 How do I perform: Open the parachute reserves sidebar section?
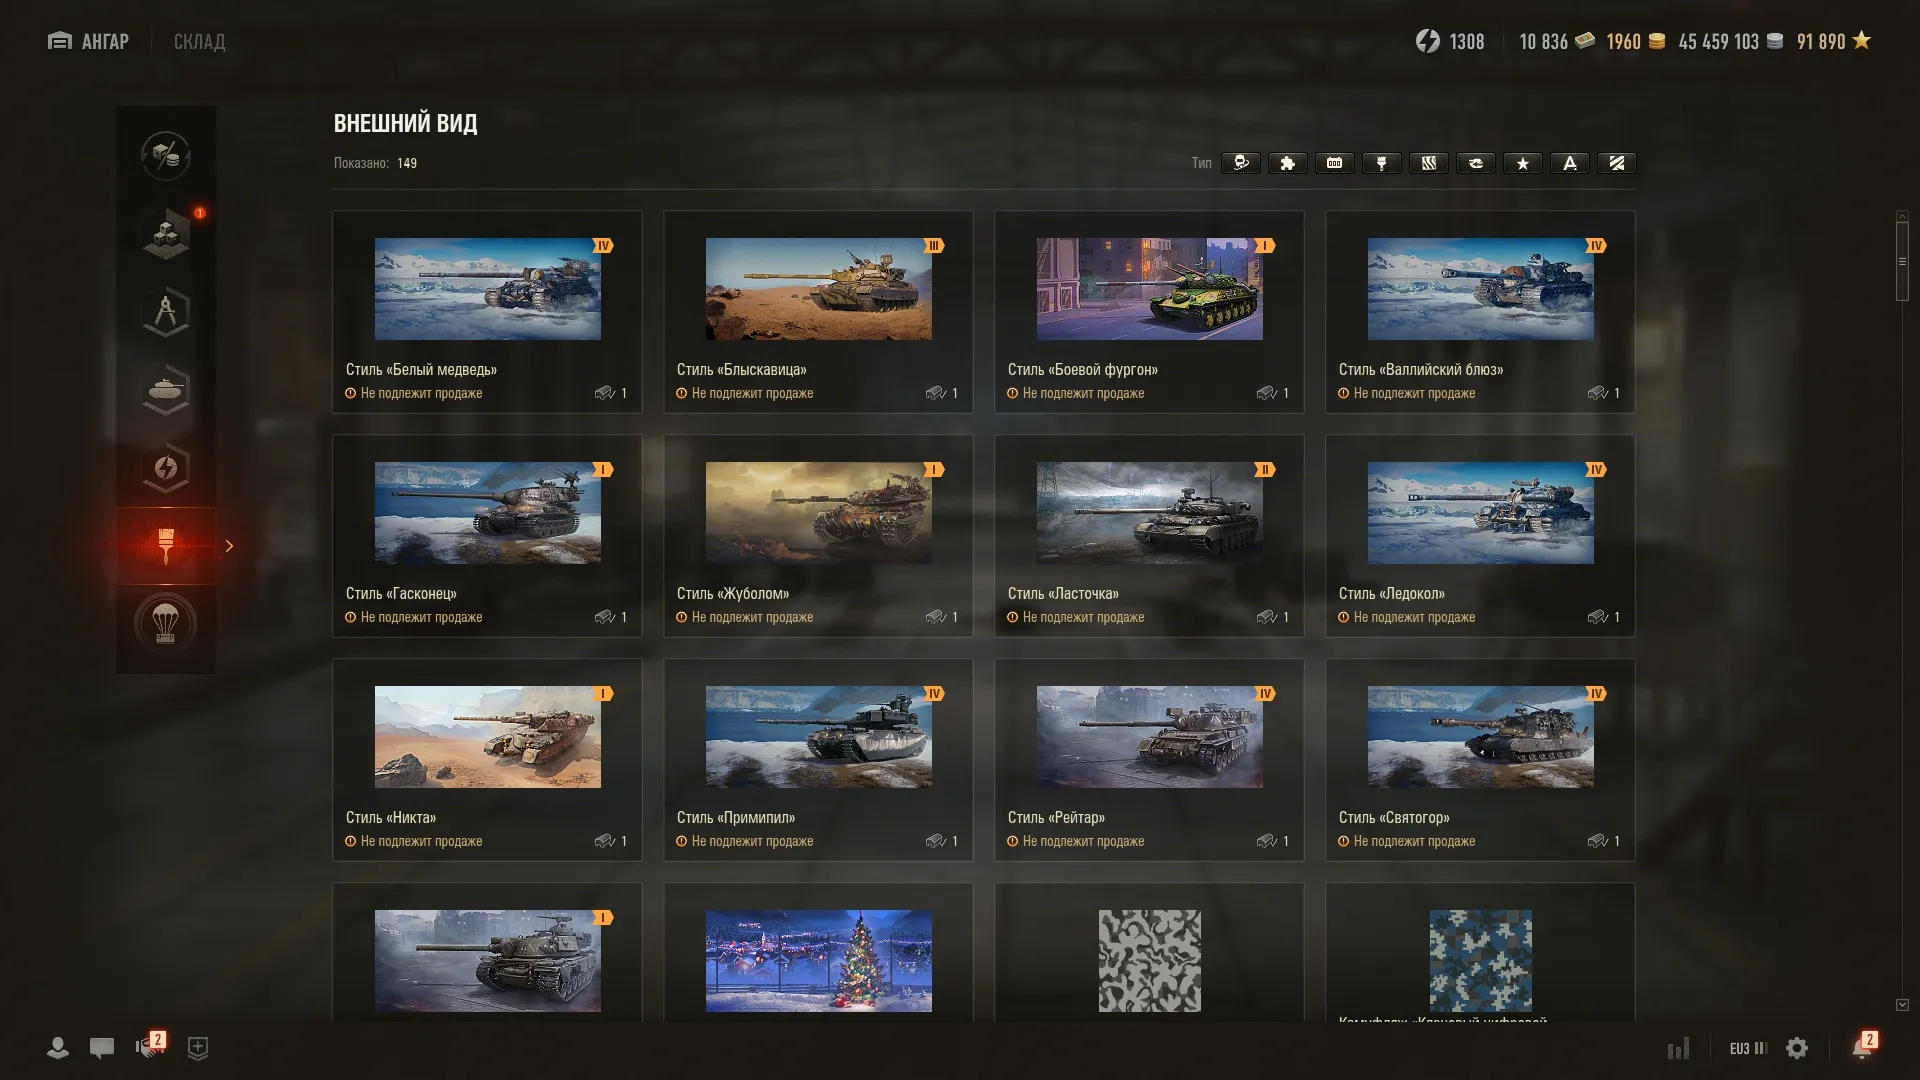coord(166,624)
